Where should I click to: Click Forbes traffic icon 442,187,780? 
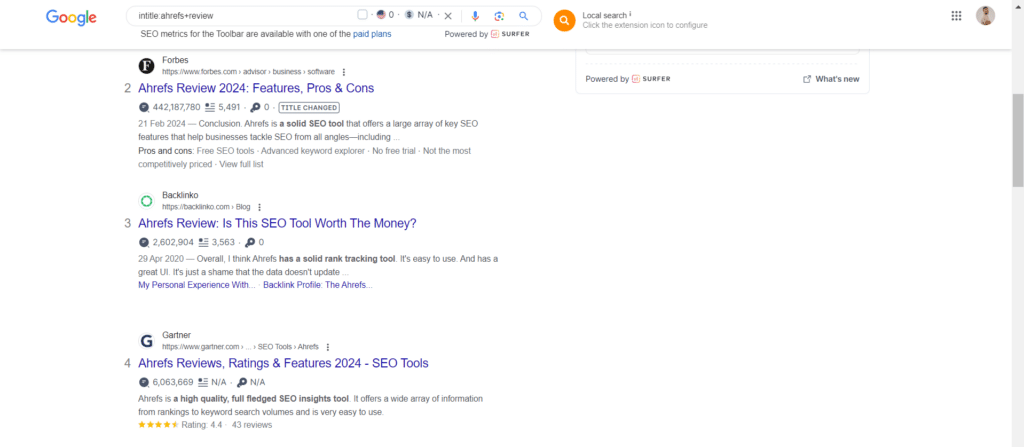(x=144, y=107)
